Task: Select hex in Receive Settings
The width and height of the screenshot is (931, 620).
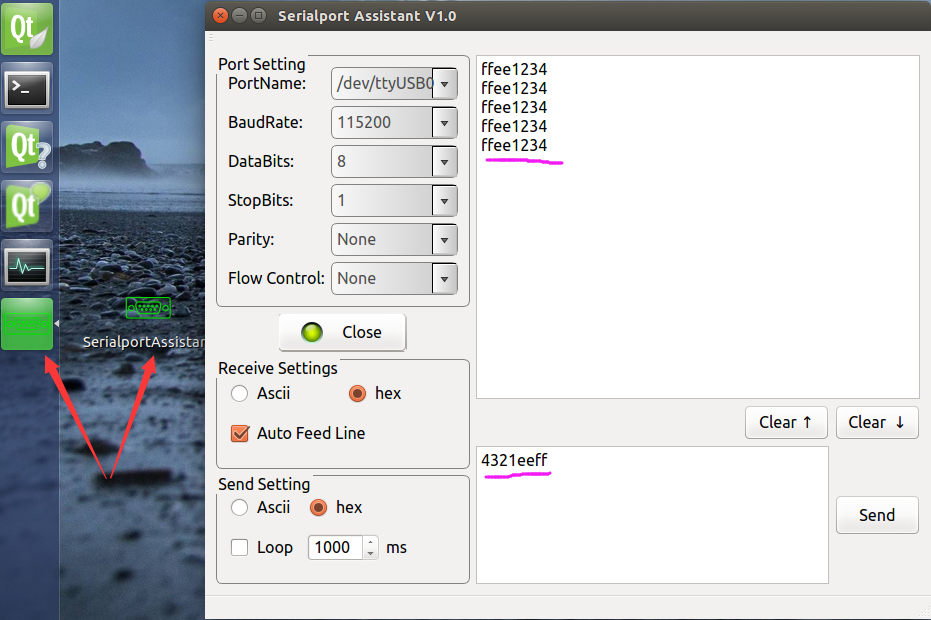Action: pos(357,393)
